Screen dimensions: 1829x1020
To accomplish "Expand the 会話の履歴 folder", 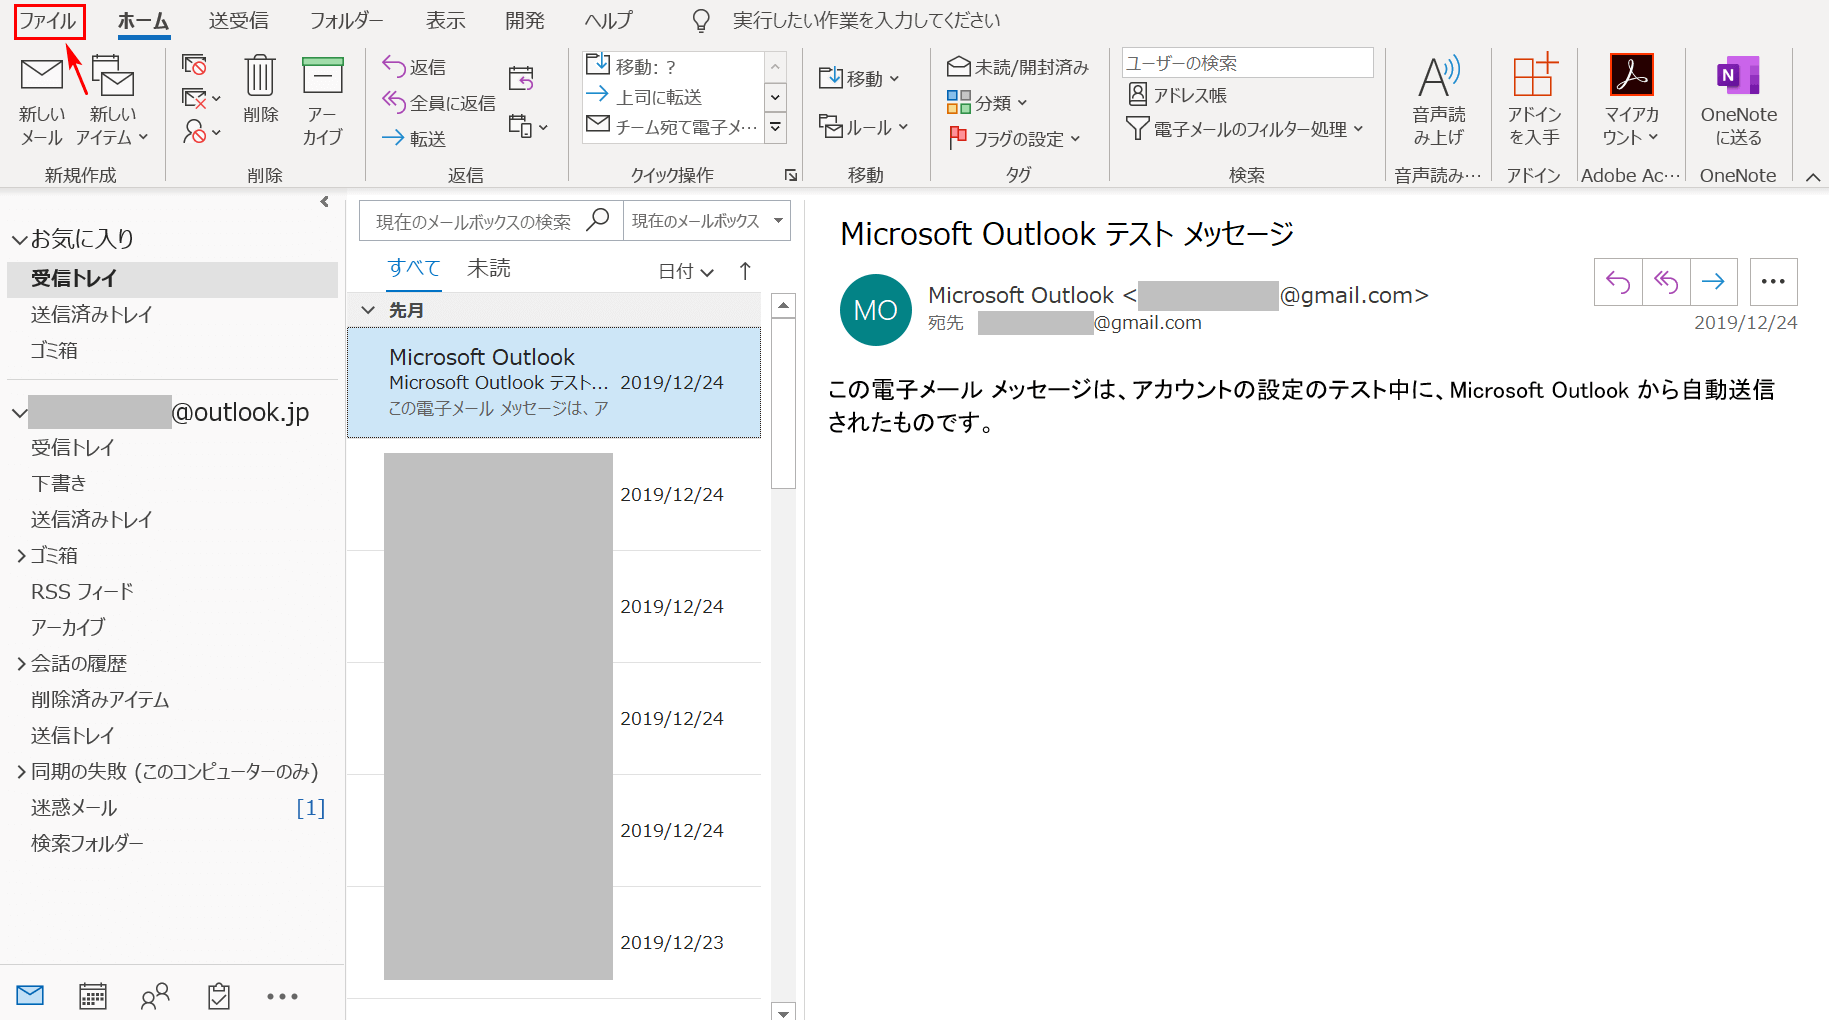I will pos(21,664).
